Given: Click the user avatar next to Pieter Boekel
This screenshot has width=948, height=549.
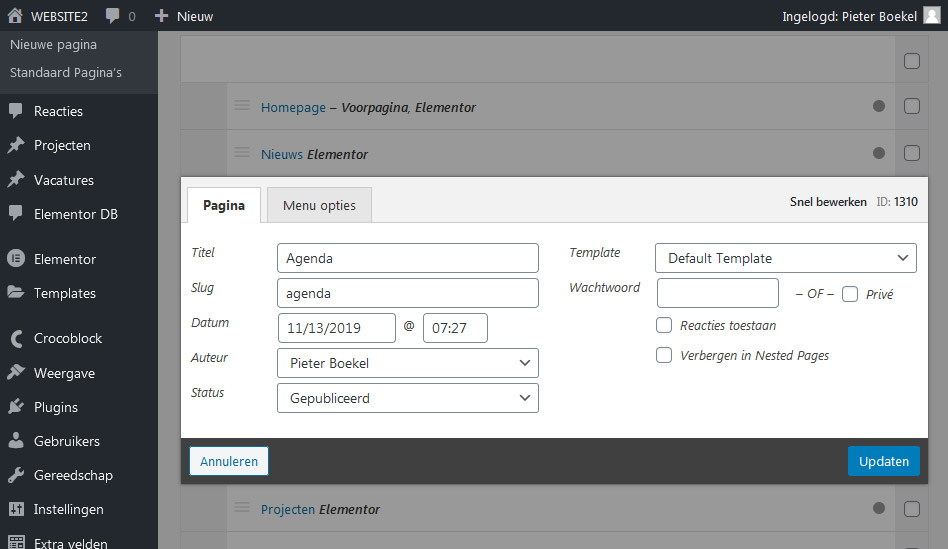Looking at the screenshot, I should (x=931, y=16).
